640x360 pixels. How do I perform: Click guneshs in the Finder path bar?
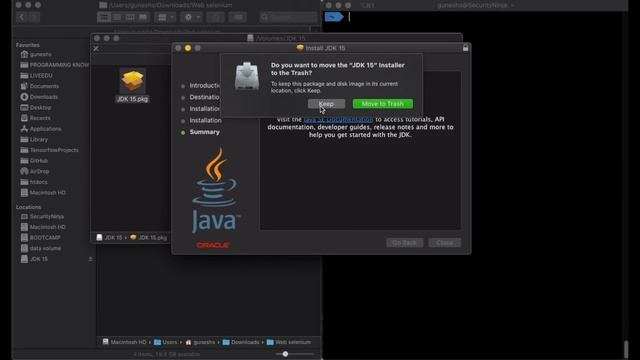coord(200,342)
